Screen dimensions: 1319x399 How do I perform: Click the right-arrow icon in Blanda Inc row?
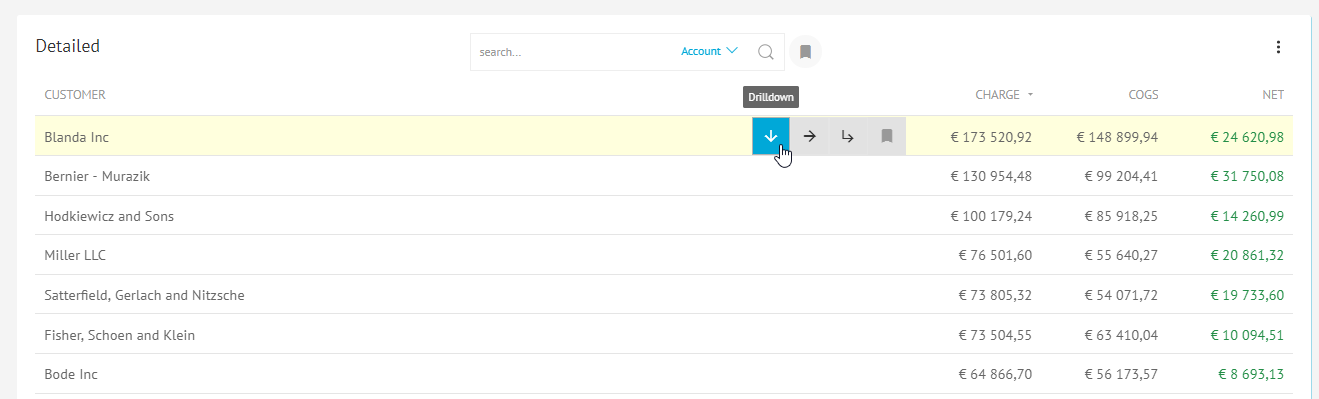tap(810, 136)
